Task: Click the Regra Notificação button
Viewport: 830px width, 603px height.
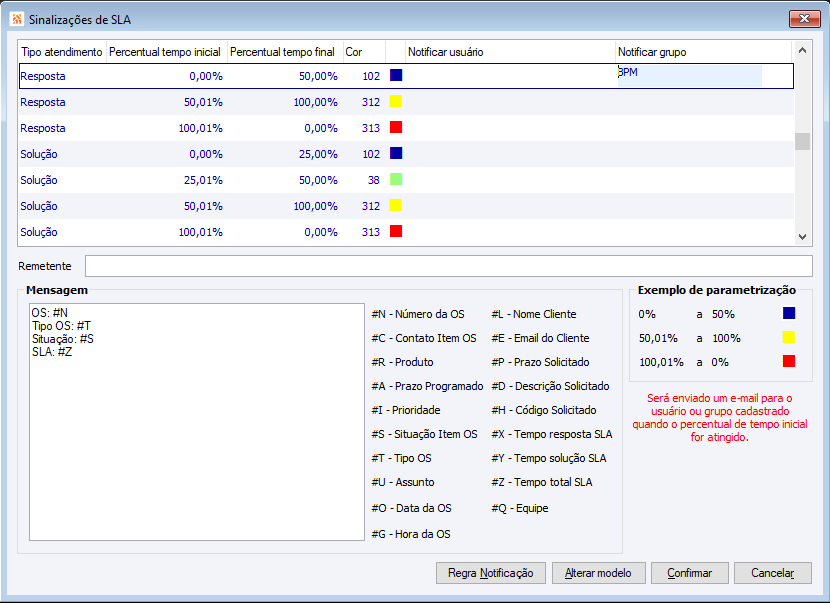Action: (491, 573)
